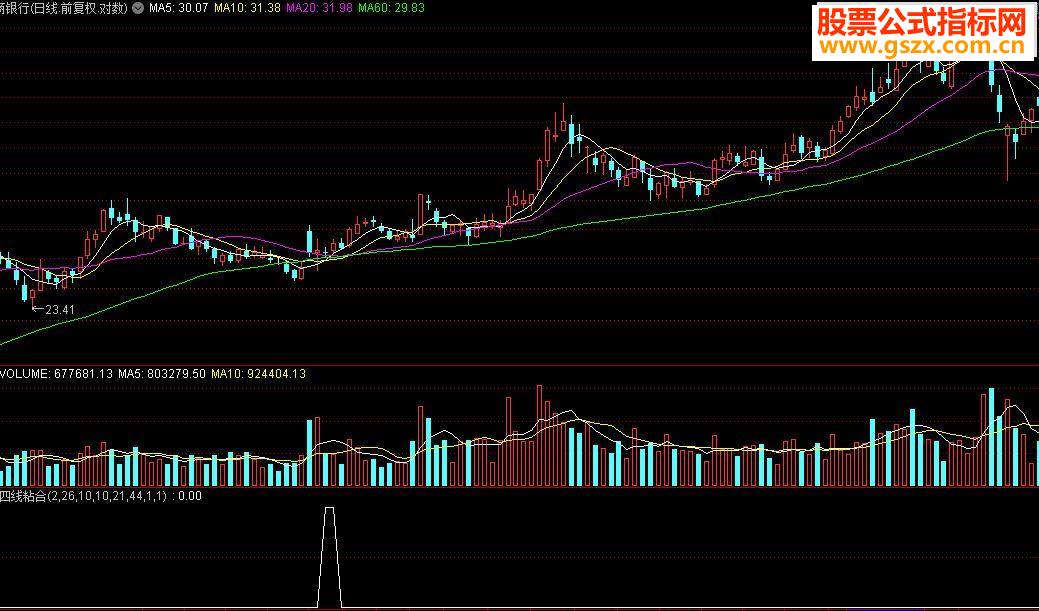1039x611 pixels.
Task: Open the dropdown arrow beside the stock title
Action: coord(137,9)
